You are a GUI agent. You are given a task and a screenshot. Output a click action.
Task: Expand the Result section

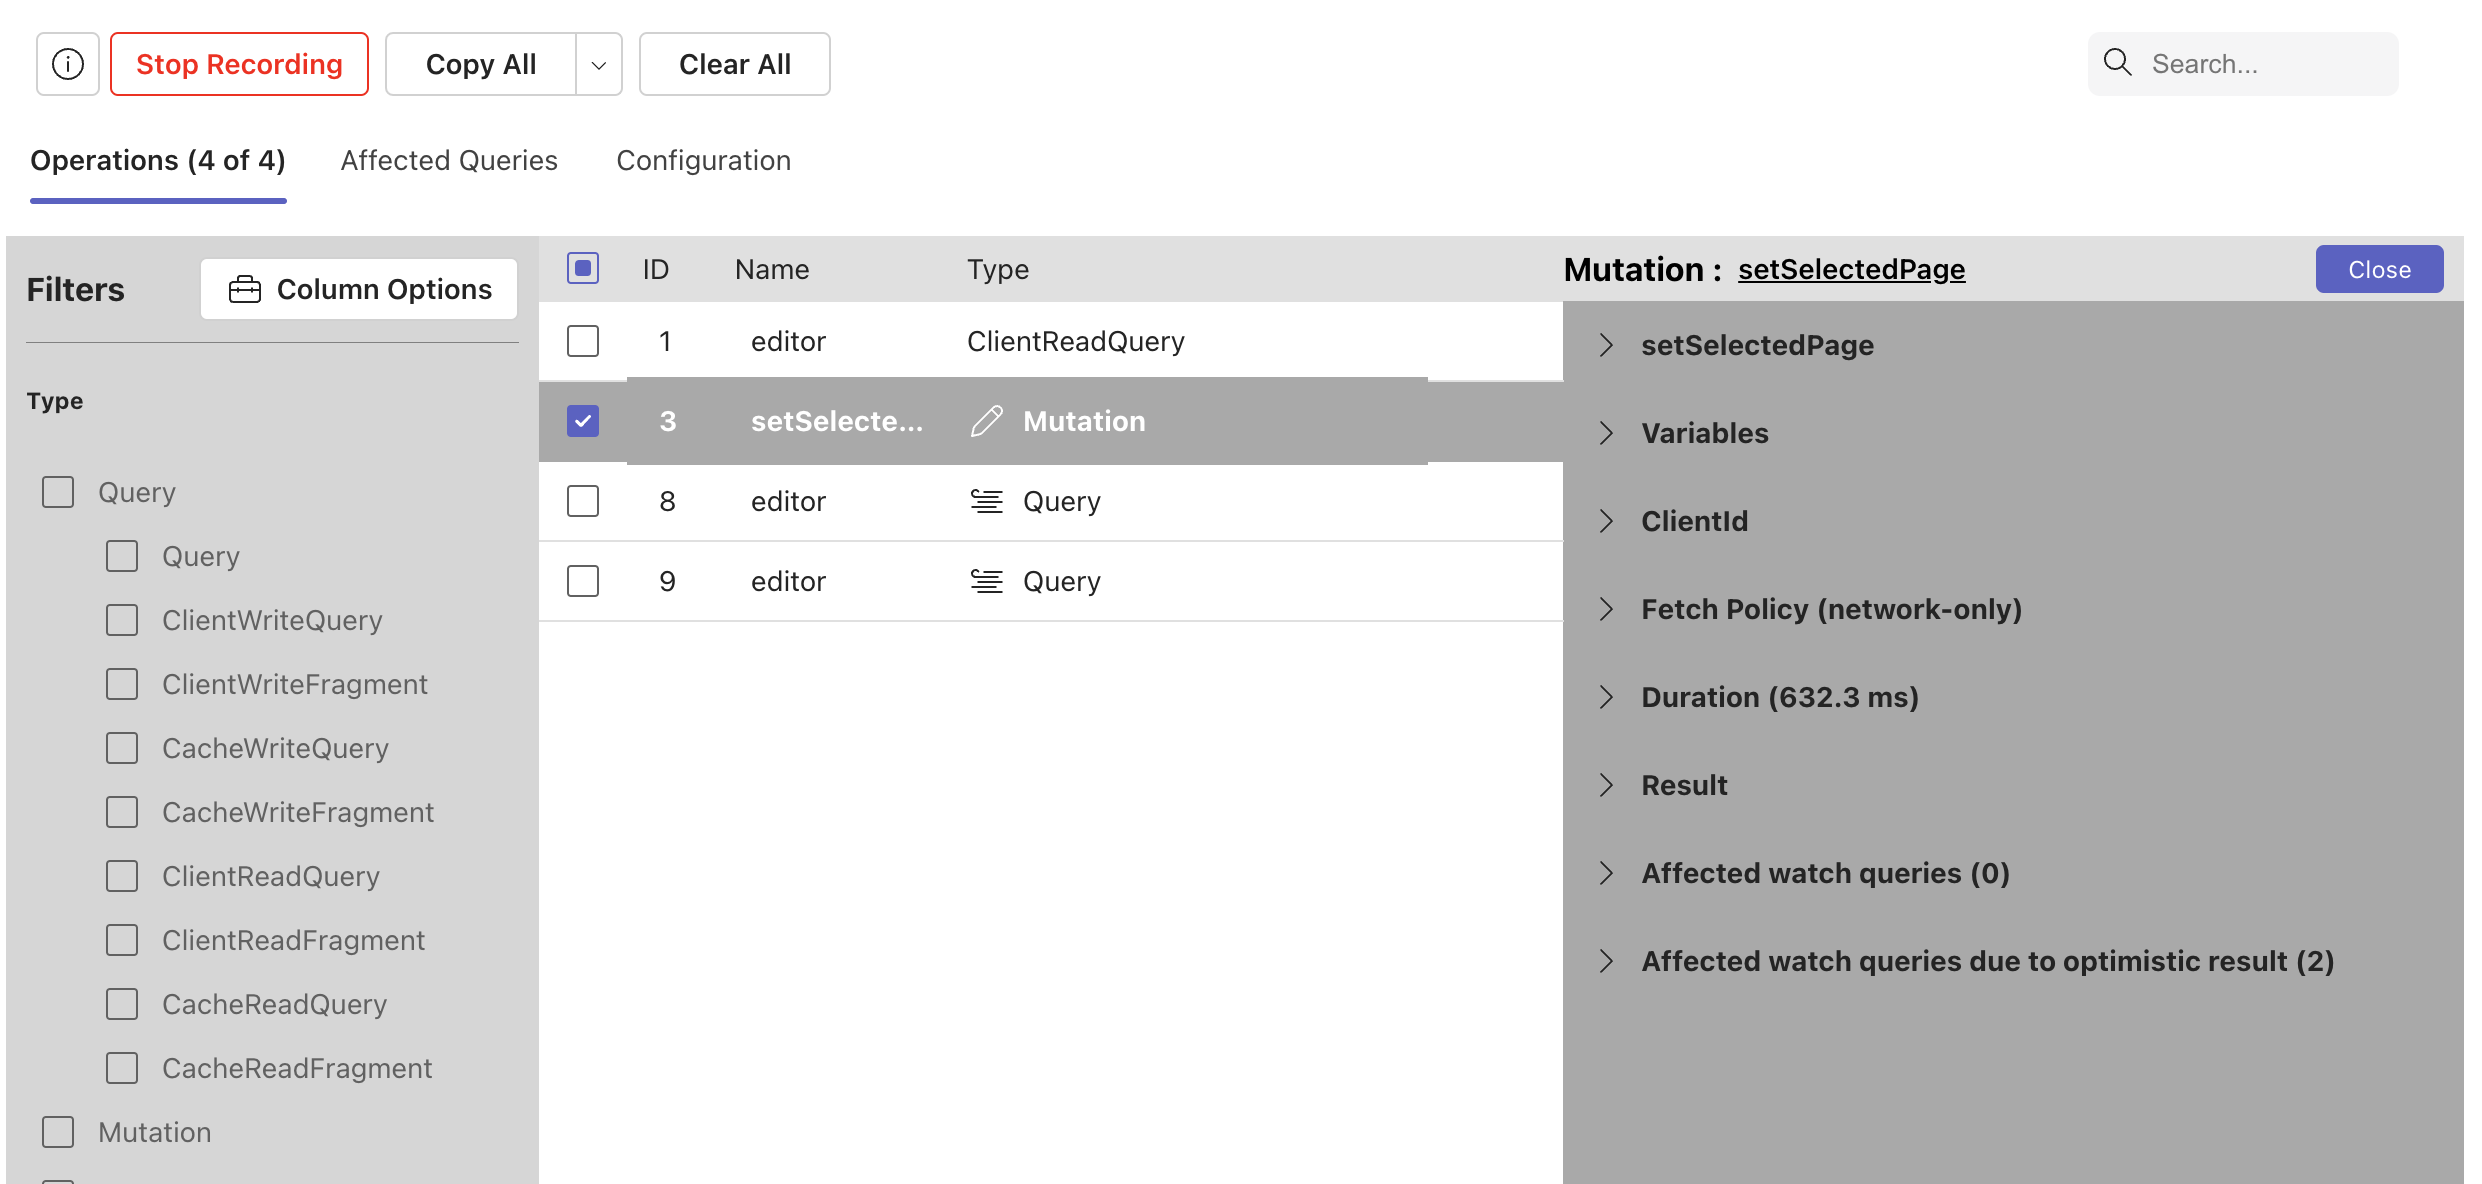pos(1606,785)
